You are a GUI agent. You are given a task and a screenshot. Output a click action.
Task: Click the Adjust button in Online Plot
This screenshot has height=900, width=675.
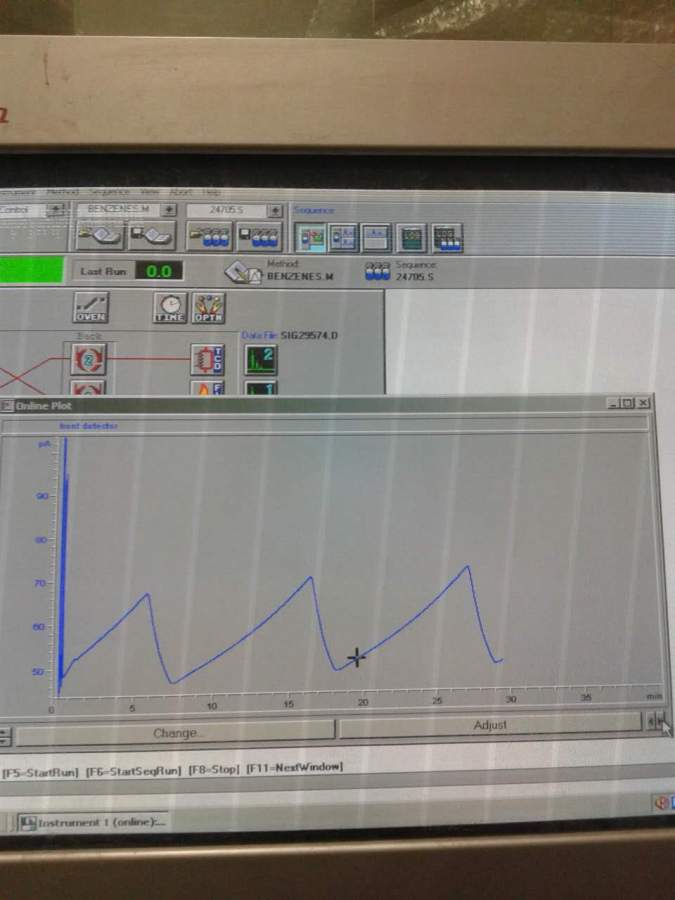coord(490,726)
